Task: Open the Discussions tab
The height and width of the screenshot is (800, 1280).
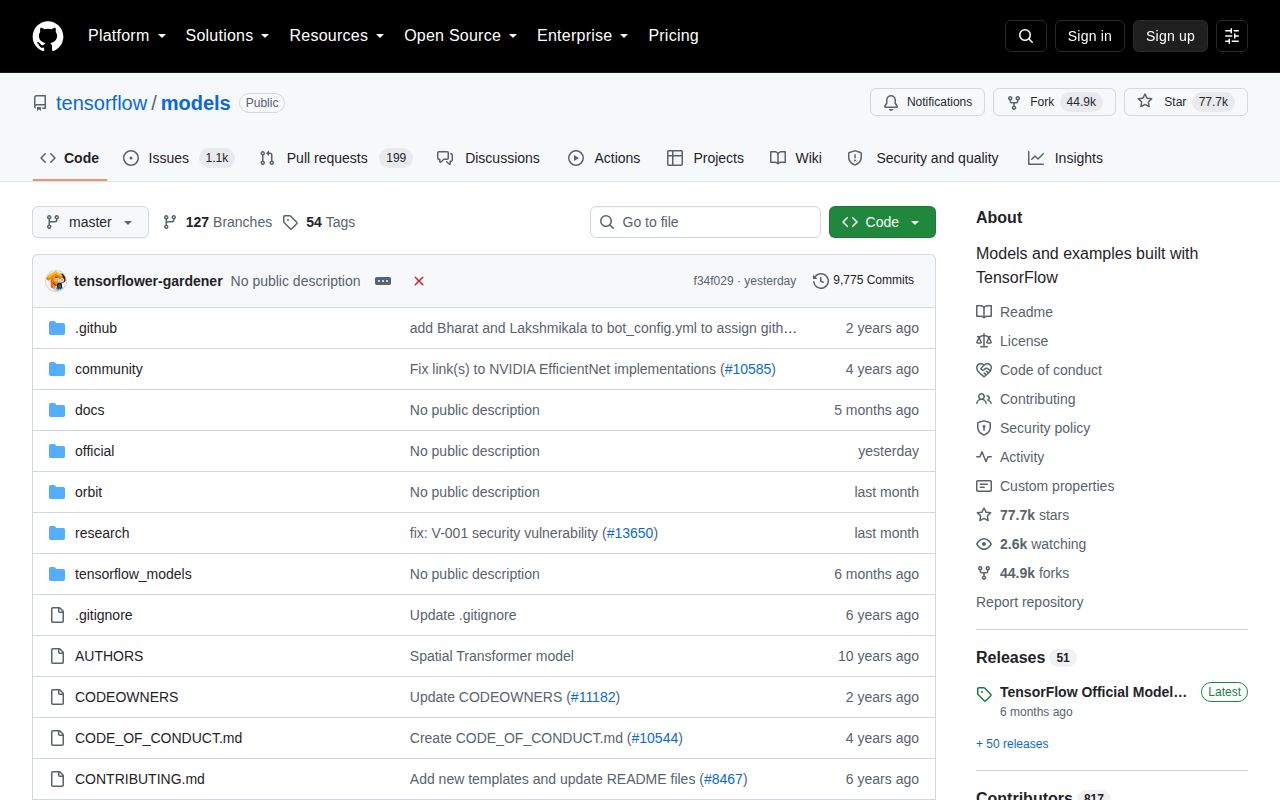Action: pos(488,158)
